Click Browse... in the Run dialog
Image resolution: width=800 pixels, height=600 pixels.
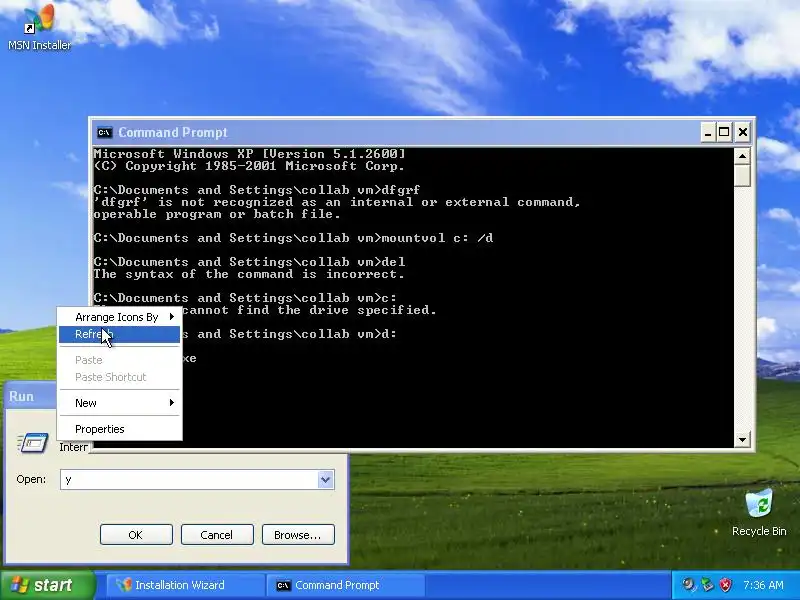coord(298,535)
